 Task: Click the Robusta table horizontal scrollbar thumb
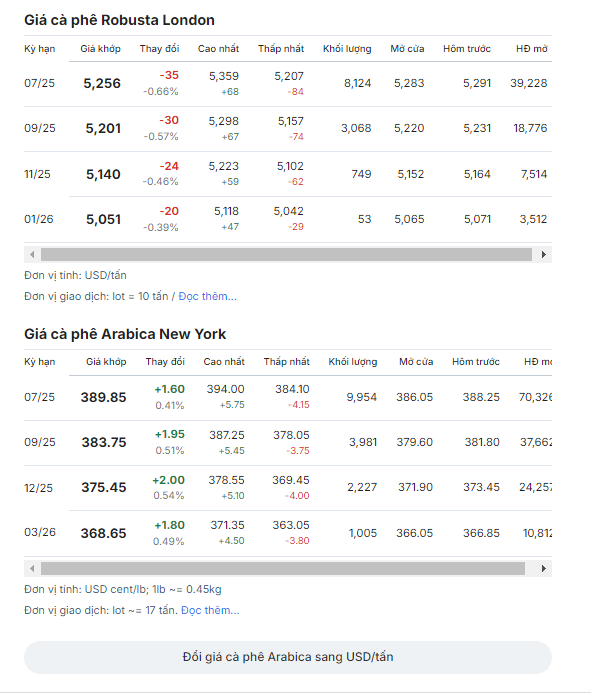pos(286,255)
